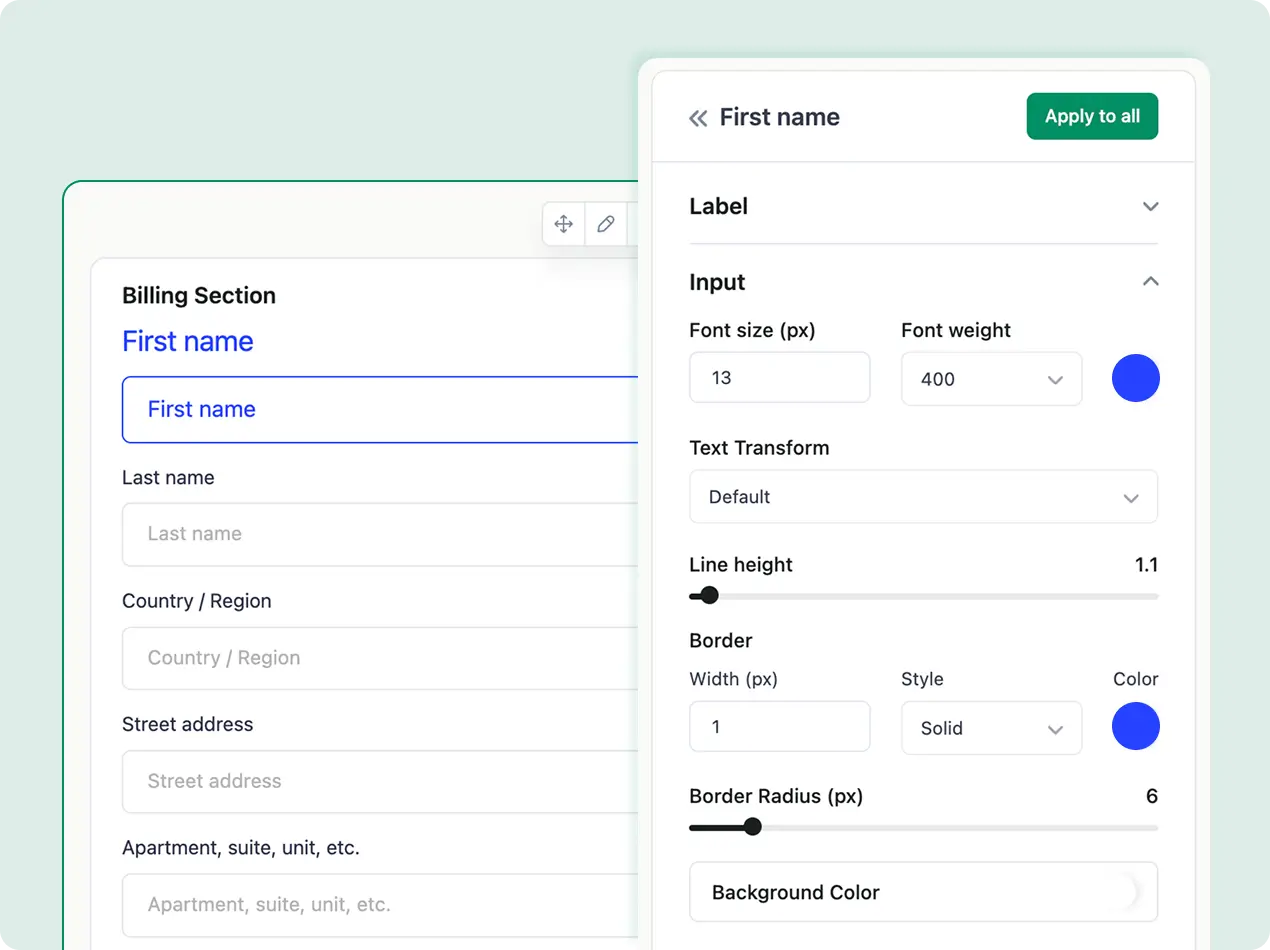Open the Background Color picker
The width and height of the screenshot is (1270, 950).
(x=923, y=892)
